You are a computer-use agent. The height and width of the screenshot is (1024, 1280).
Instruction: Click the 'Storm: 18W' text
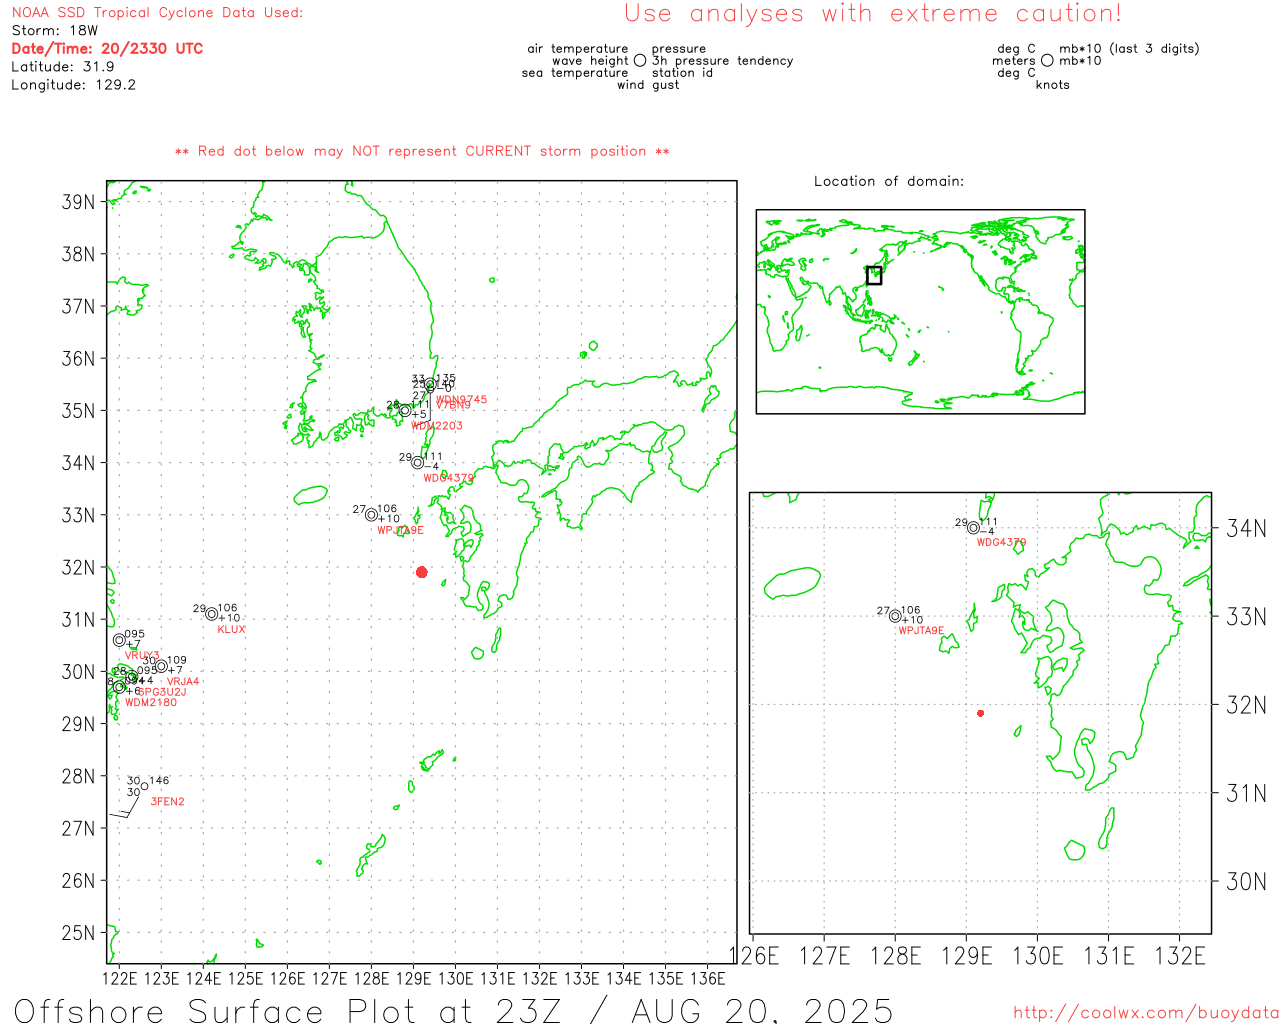(55, 31)
